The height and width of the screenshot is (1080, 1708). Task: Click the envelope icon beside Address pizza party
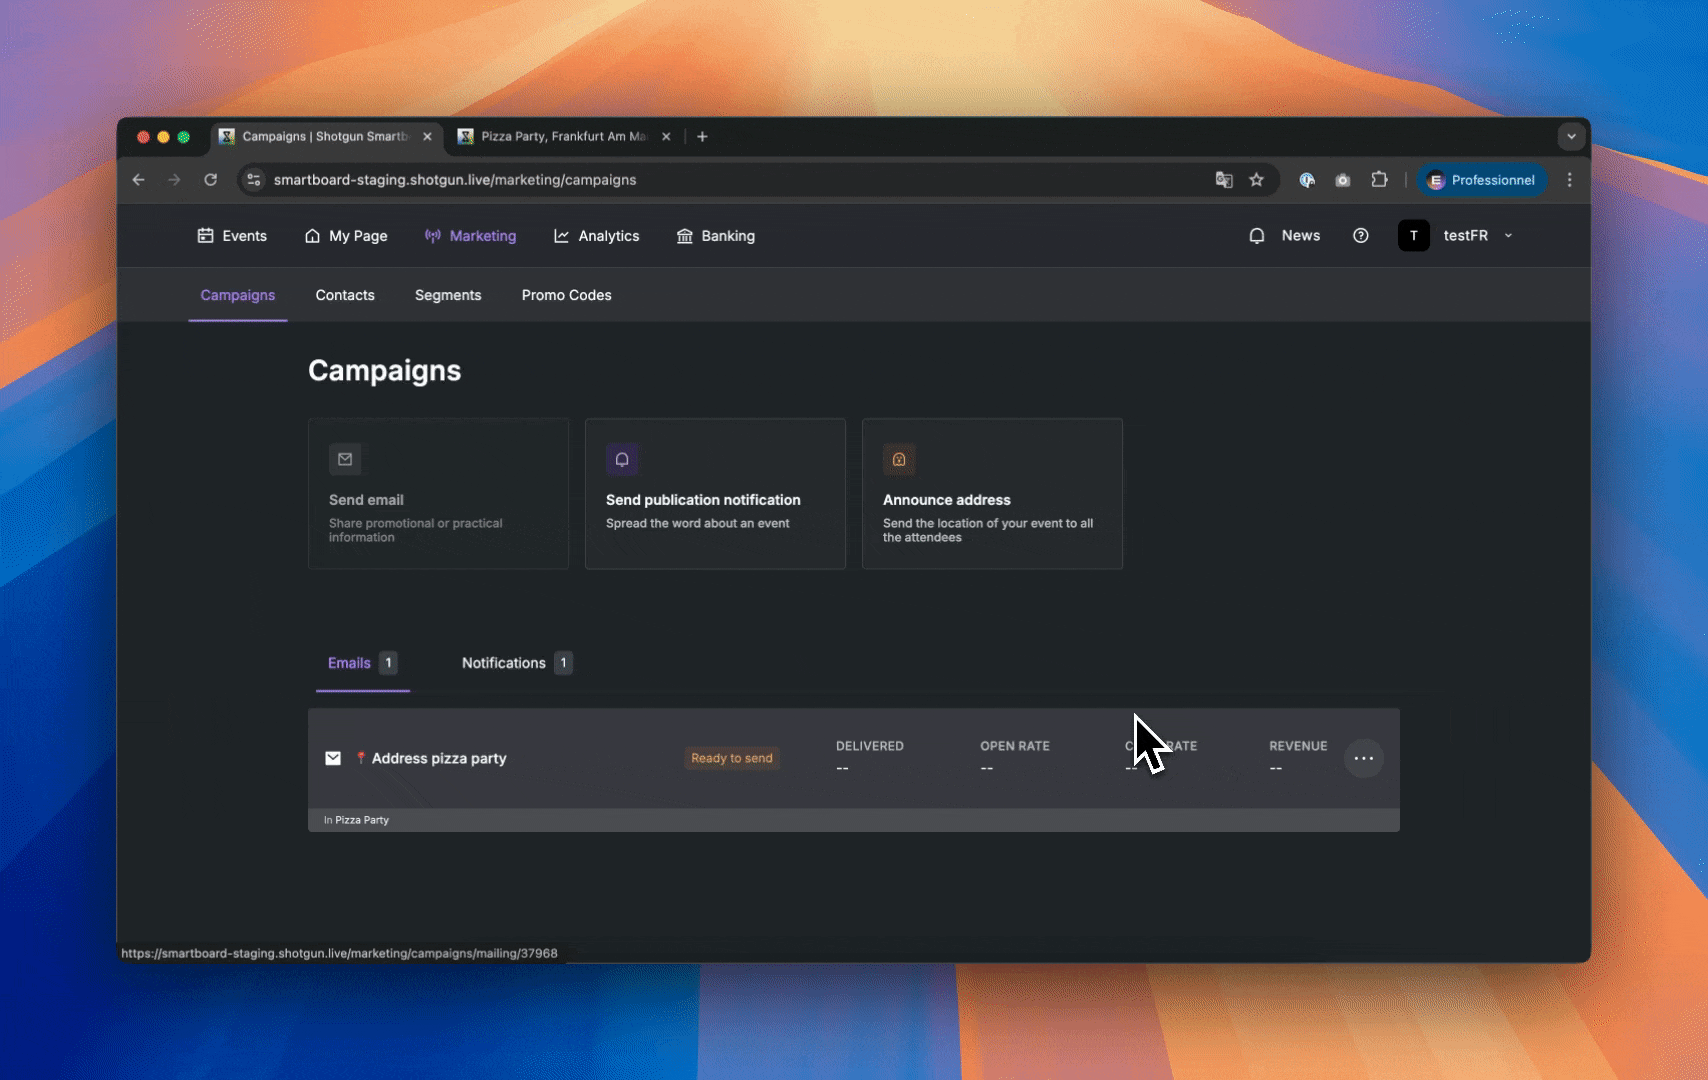tap(333, 758)
